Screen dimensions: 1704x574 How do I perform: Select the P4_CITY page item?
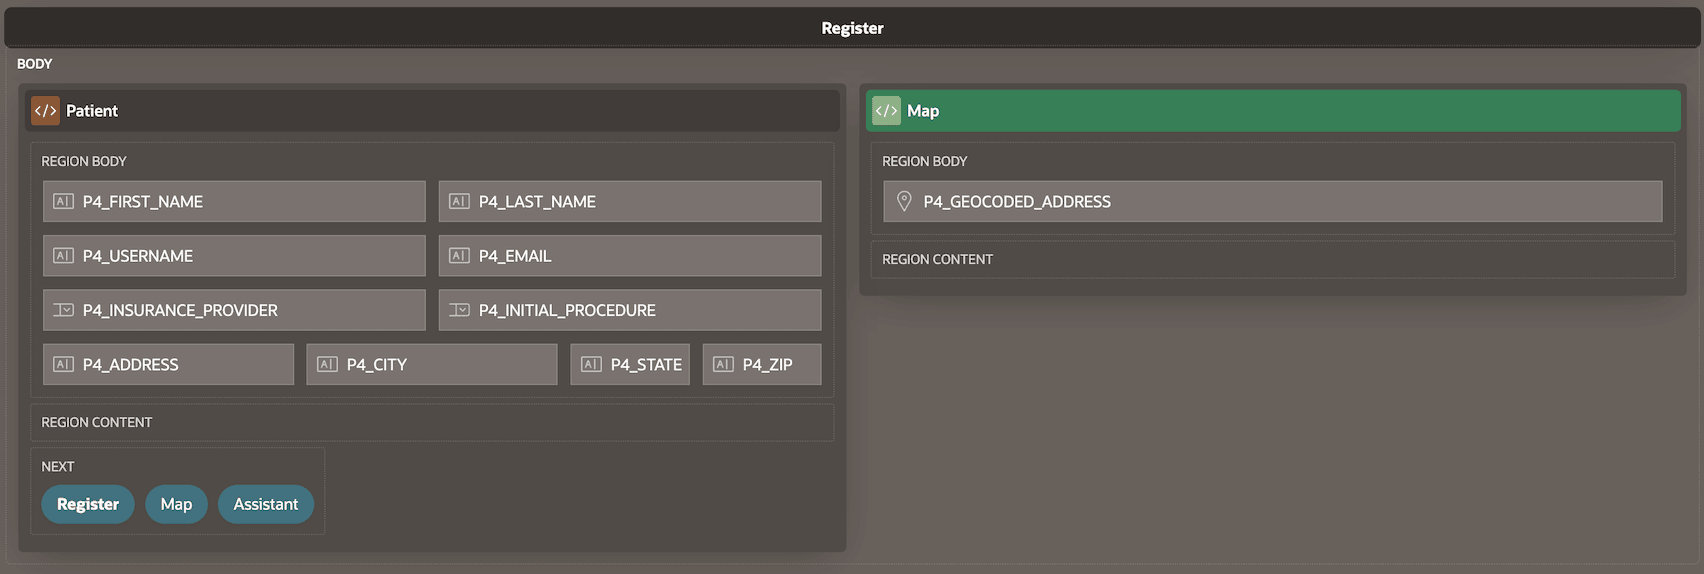[x=432, y=365]
